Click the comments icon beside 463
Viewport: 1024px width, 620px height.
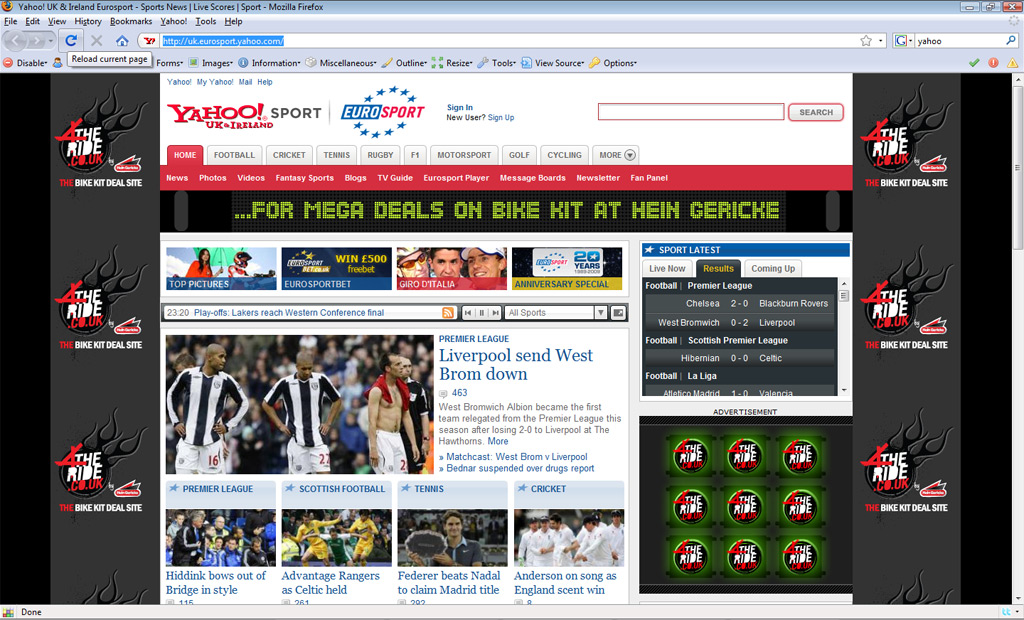tap(443, 393)
